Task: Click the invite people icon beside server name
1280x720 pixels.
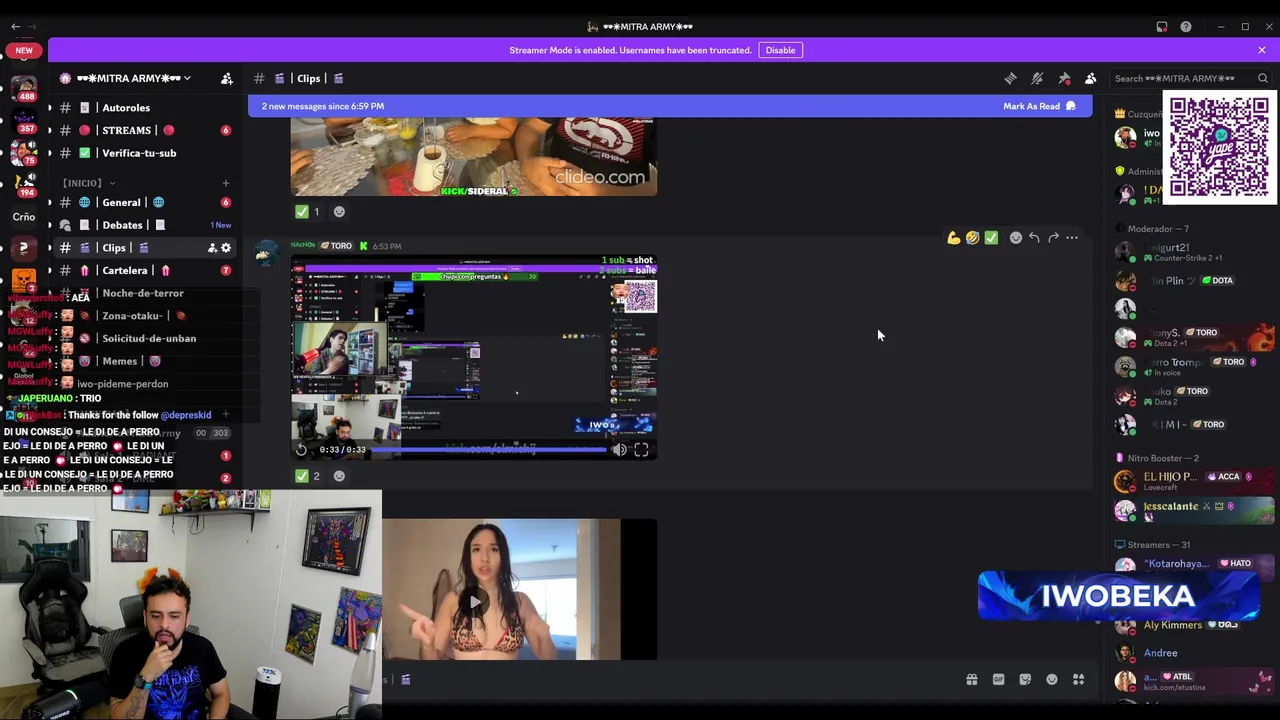Action: pyautogui.click(x=227, y=78)
